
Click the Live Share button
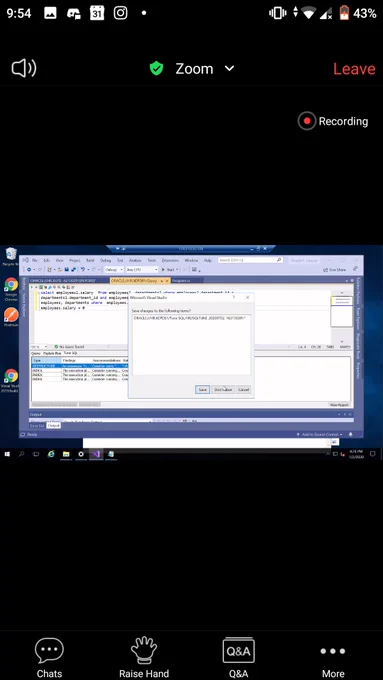(334, 269)
